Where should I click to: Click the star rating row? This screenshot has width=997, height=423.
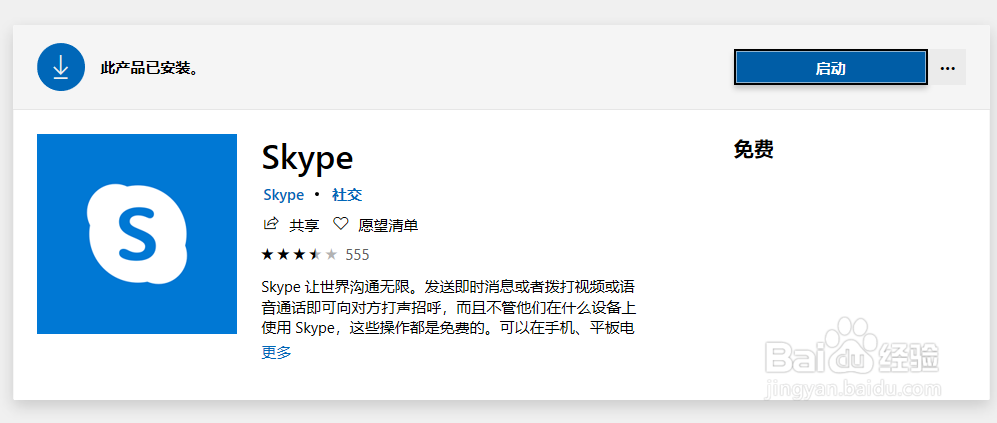pyautogui.click(x=299, y=255)
